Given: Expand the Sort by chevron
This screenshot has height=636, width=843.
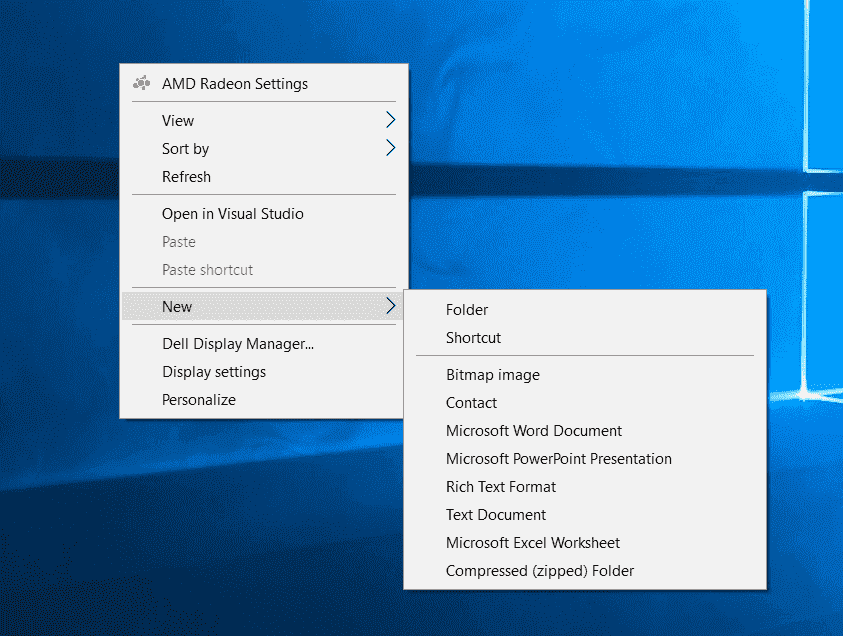Looking at the screenshot, I should coord(391,147).
